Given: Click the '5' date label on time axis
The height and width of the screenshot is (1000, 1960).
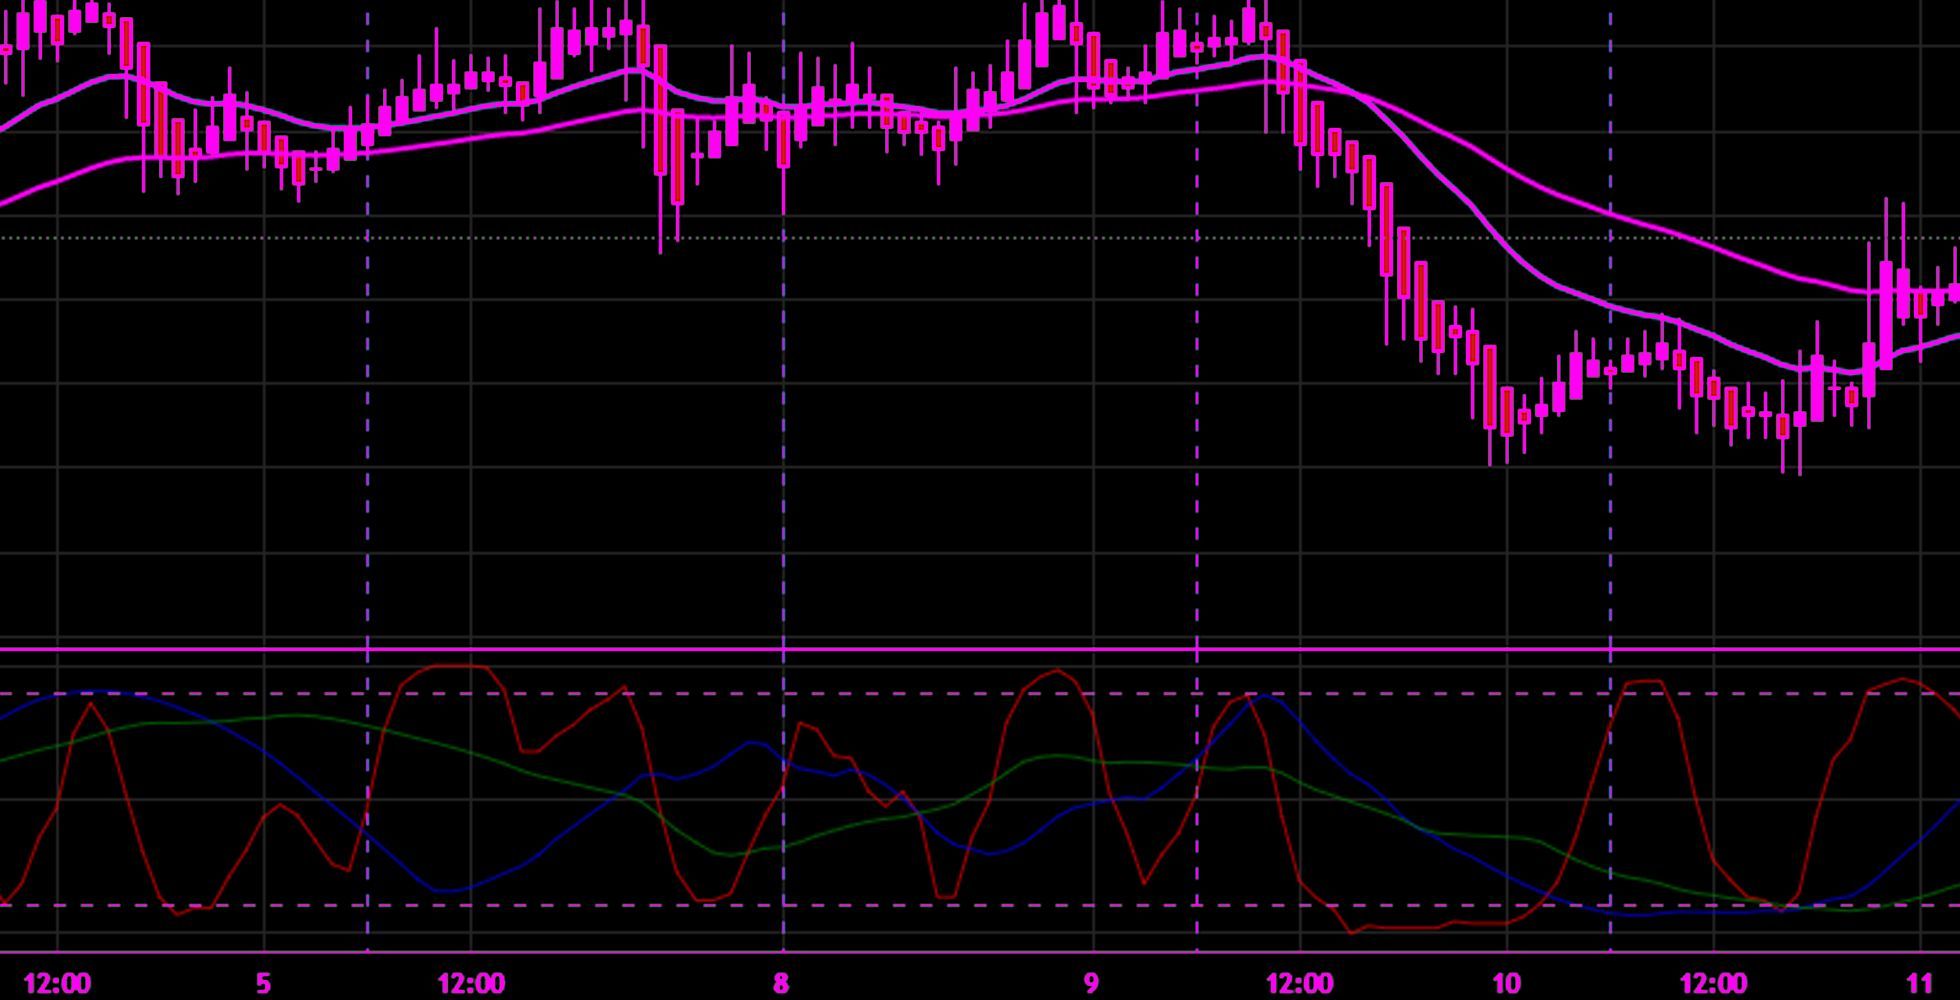Looking at the screenshot, I should (x=263, y=984).
